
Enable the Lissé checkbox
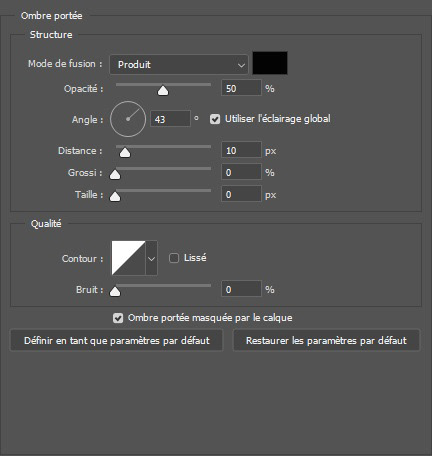[x=174, y=258]
